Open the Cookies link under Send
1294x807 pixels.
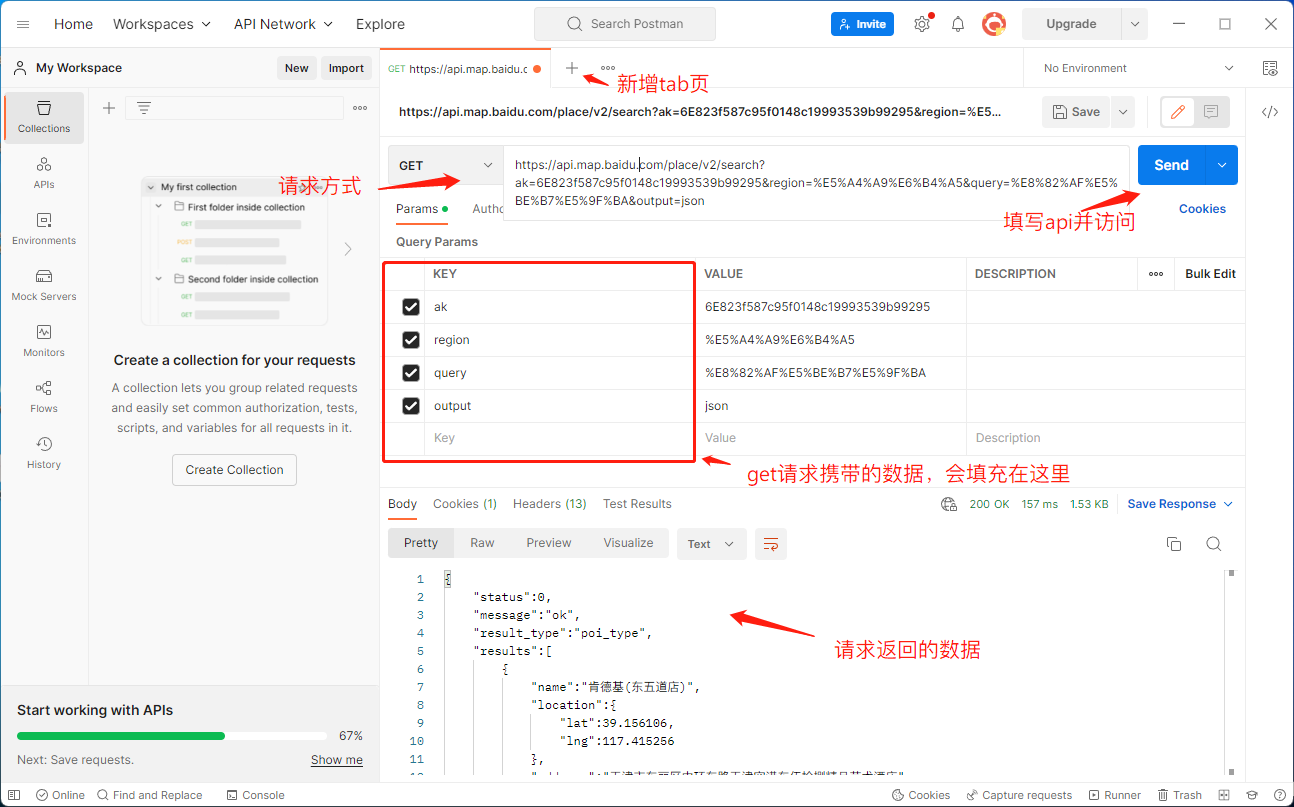tap(1202, 209)
